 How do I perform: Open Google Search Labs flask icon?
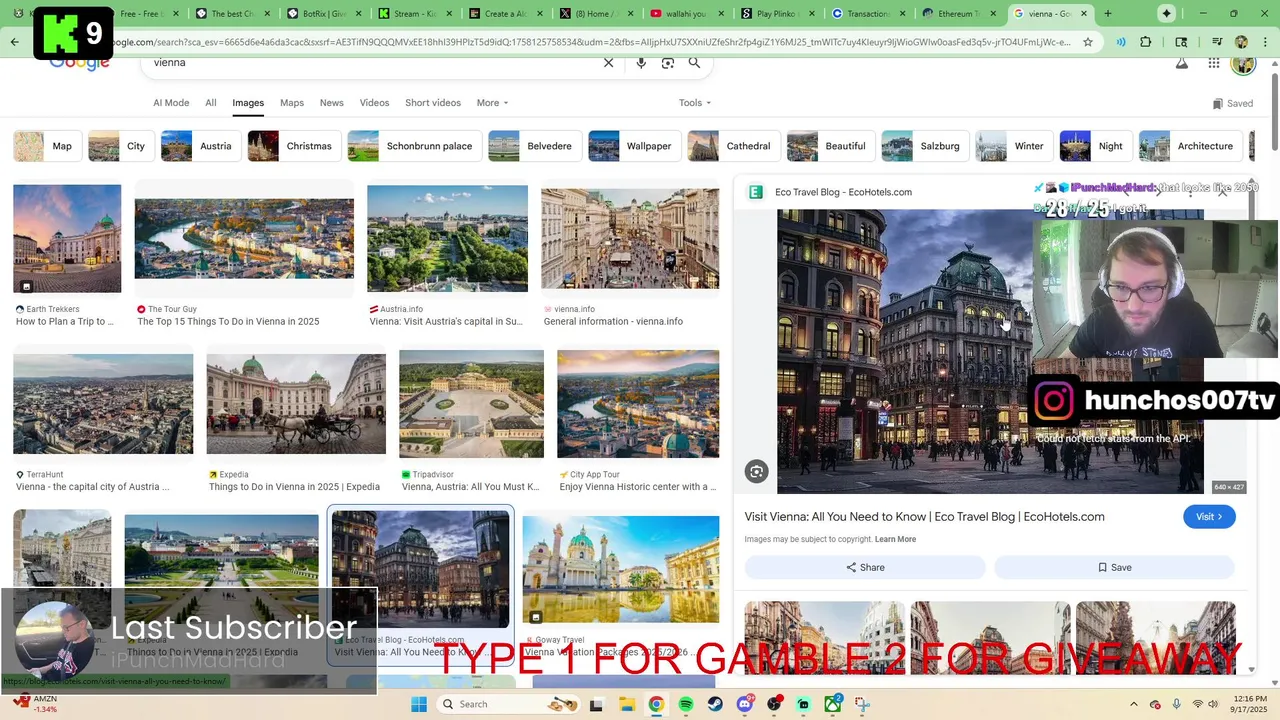(x=1182, y=62)
